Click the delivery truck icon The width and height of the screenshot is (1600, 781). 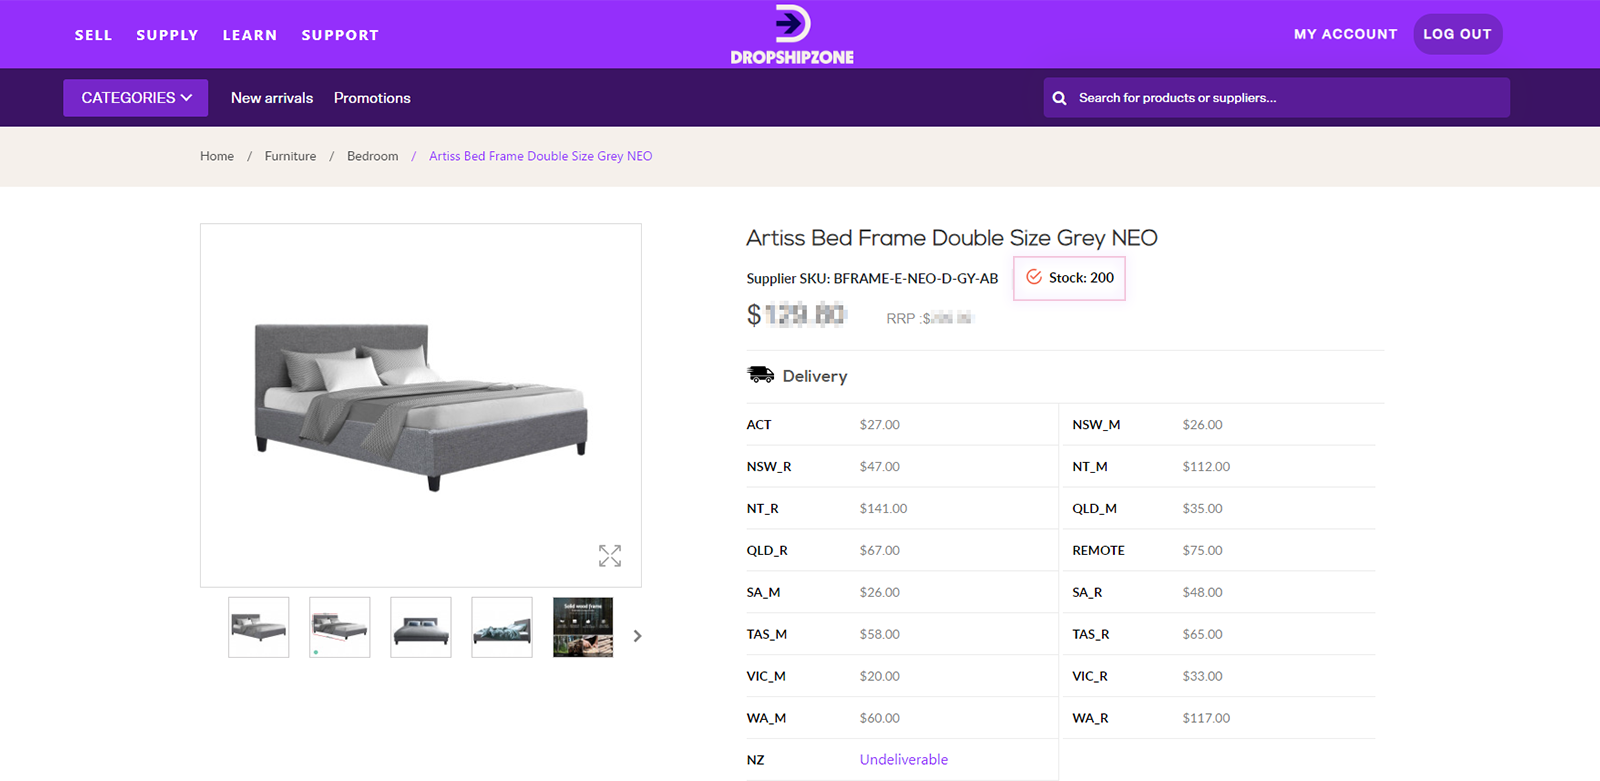click(x=760, y=375)
